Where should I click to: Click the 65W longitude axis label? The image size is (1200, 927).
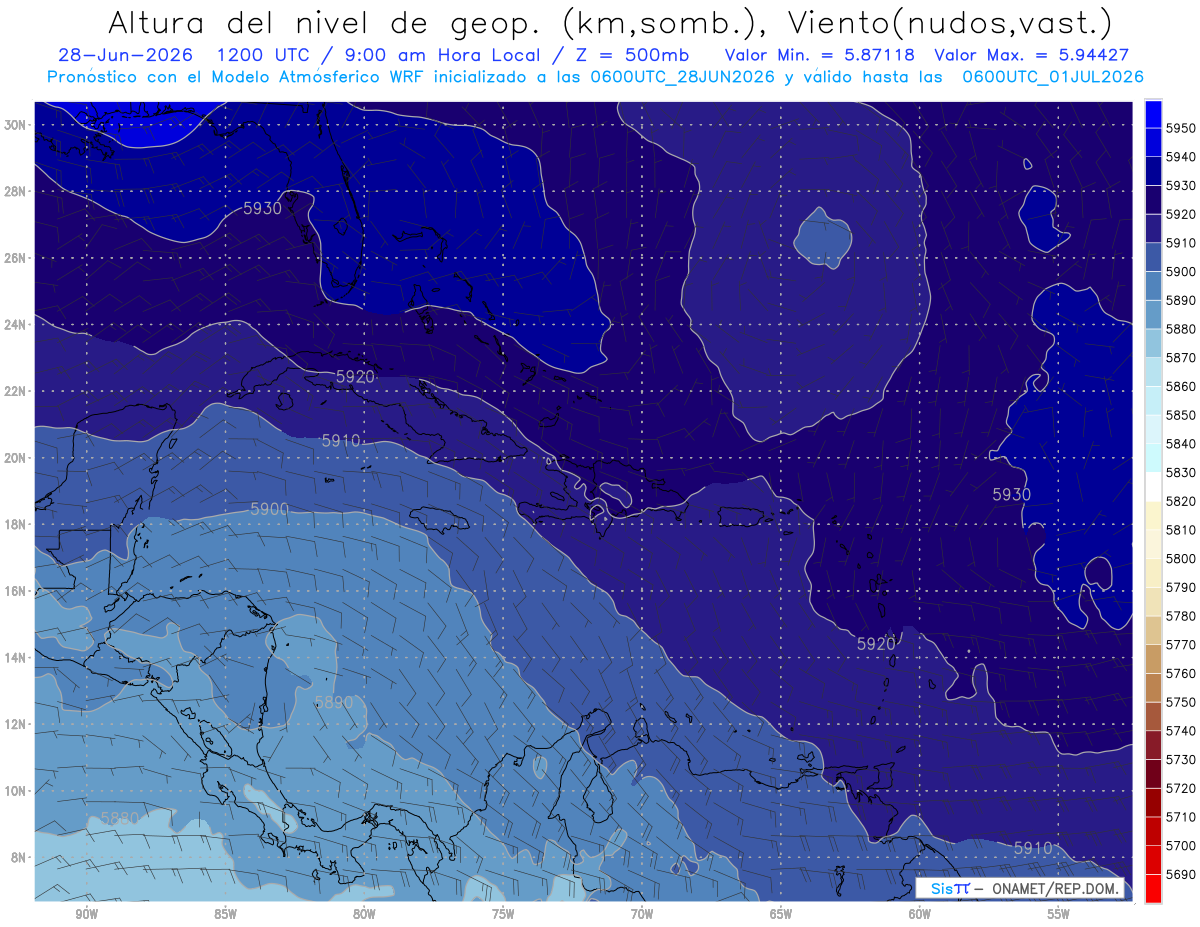coord(781,914)
